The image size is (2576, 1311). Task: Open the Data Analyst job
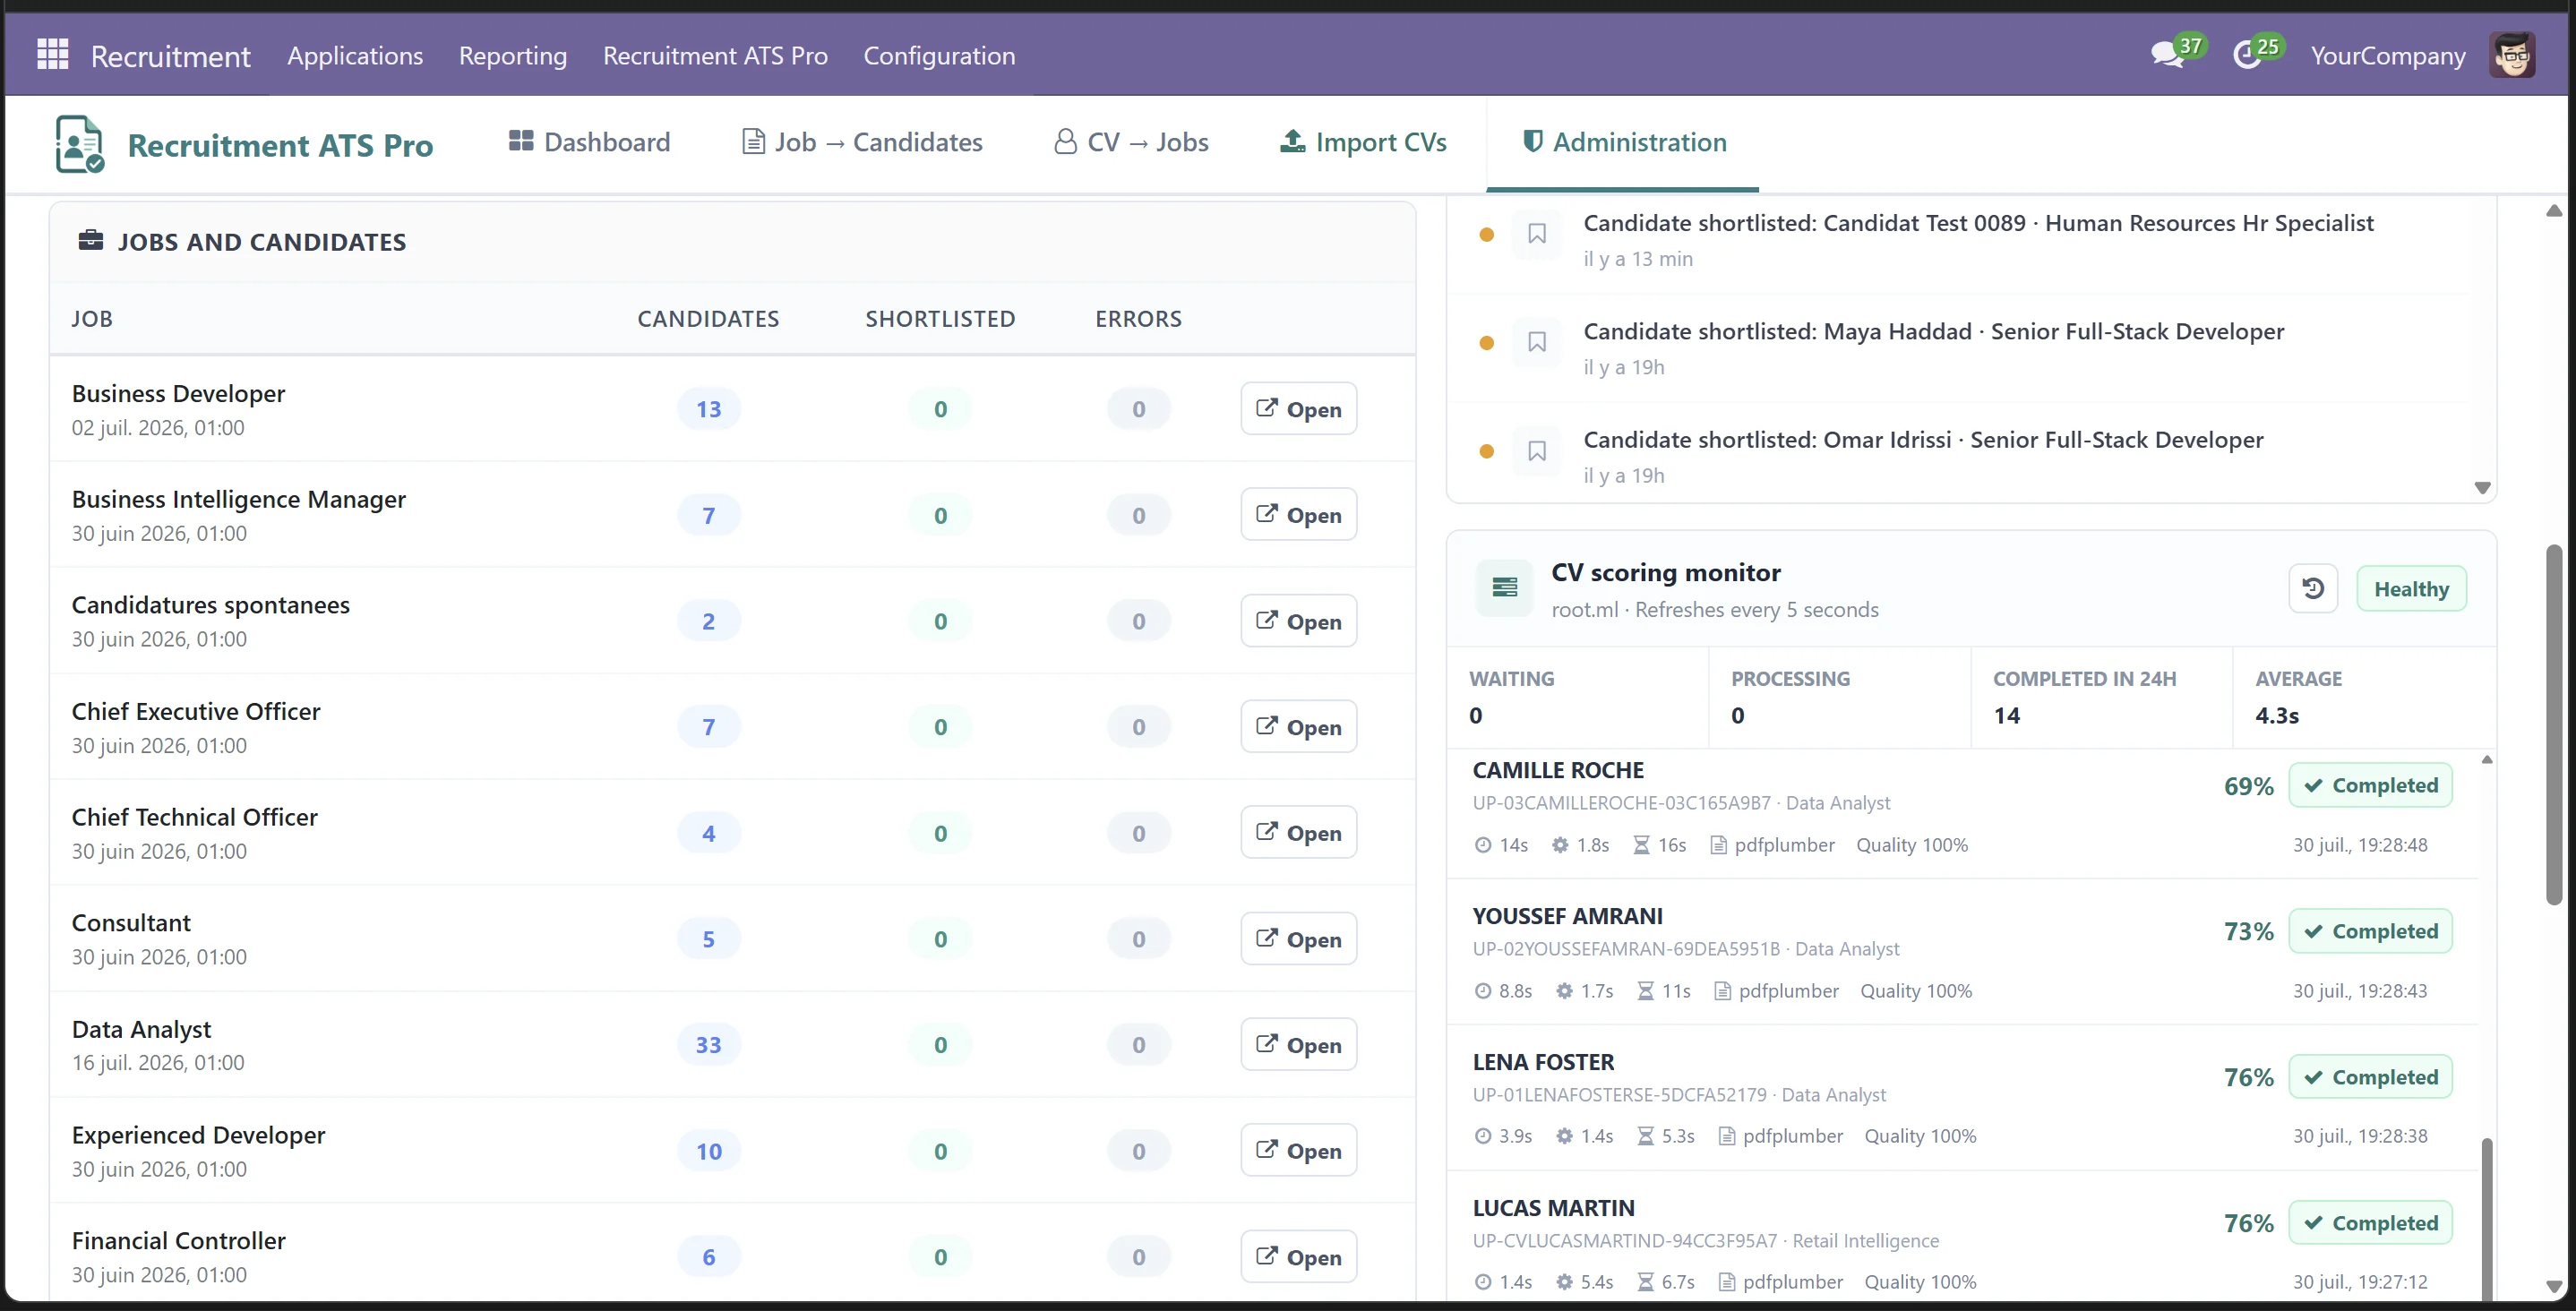pos(1298,1045)
